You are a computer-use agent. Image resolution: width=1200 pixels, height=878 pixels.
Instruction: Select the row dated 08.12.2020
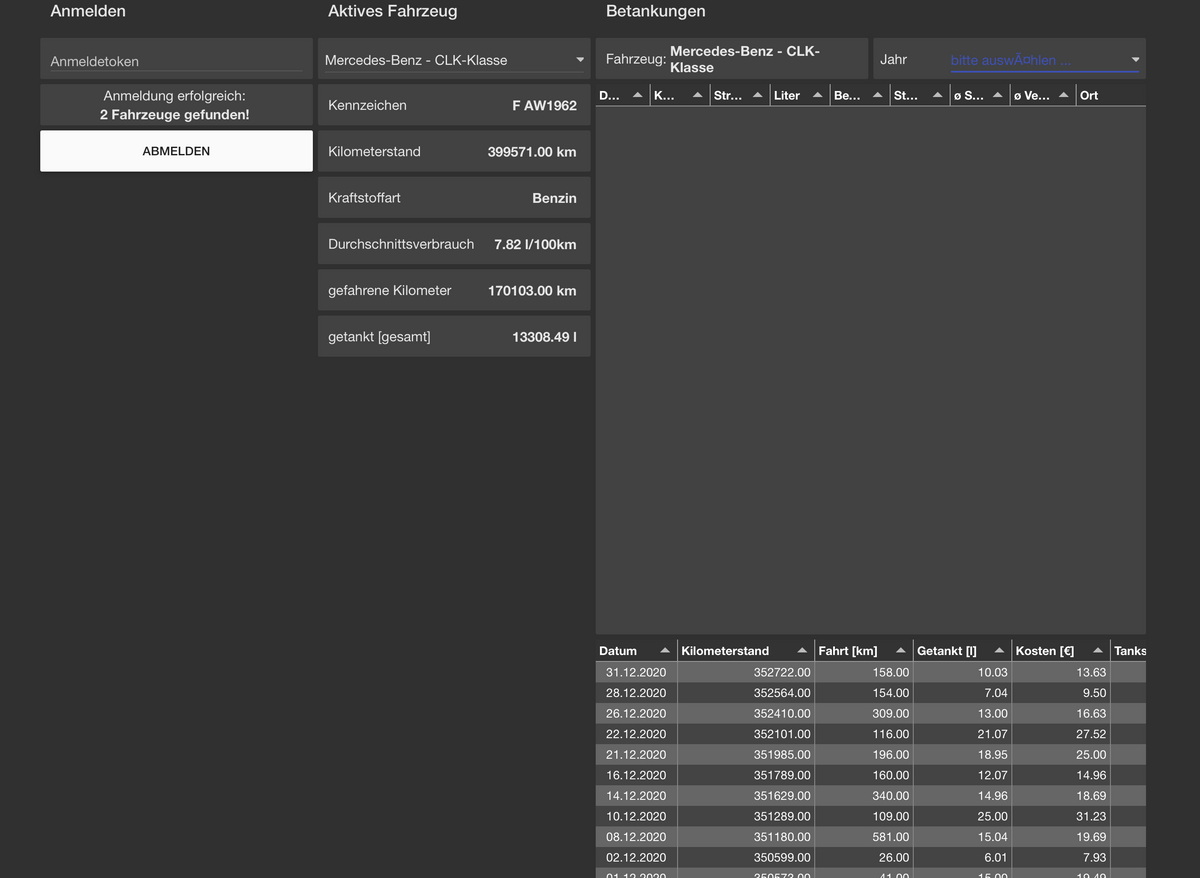(871, 837)
